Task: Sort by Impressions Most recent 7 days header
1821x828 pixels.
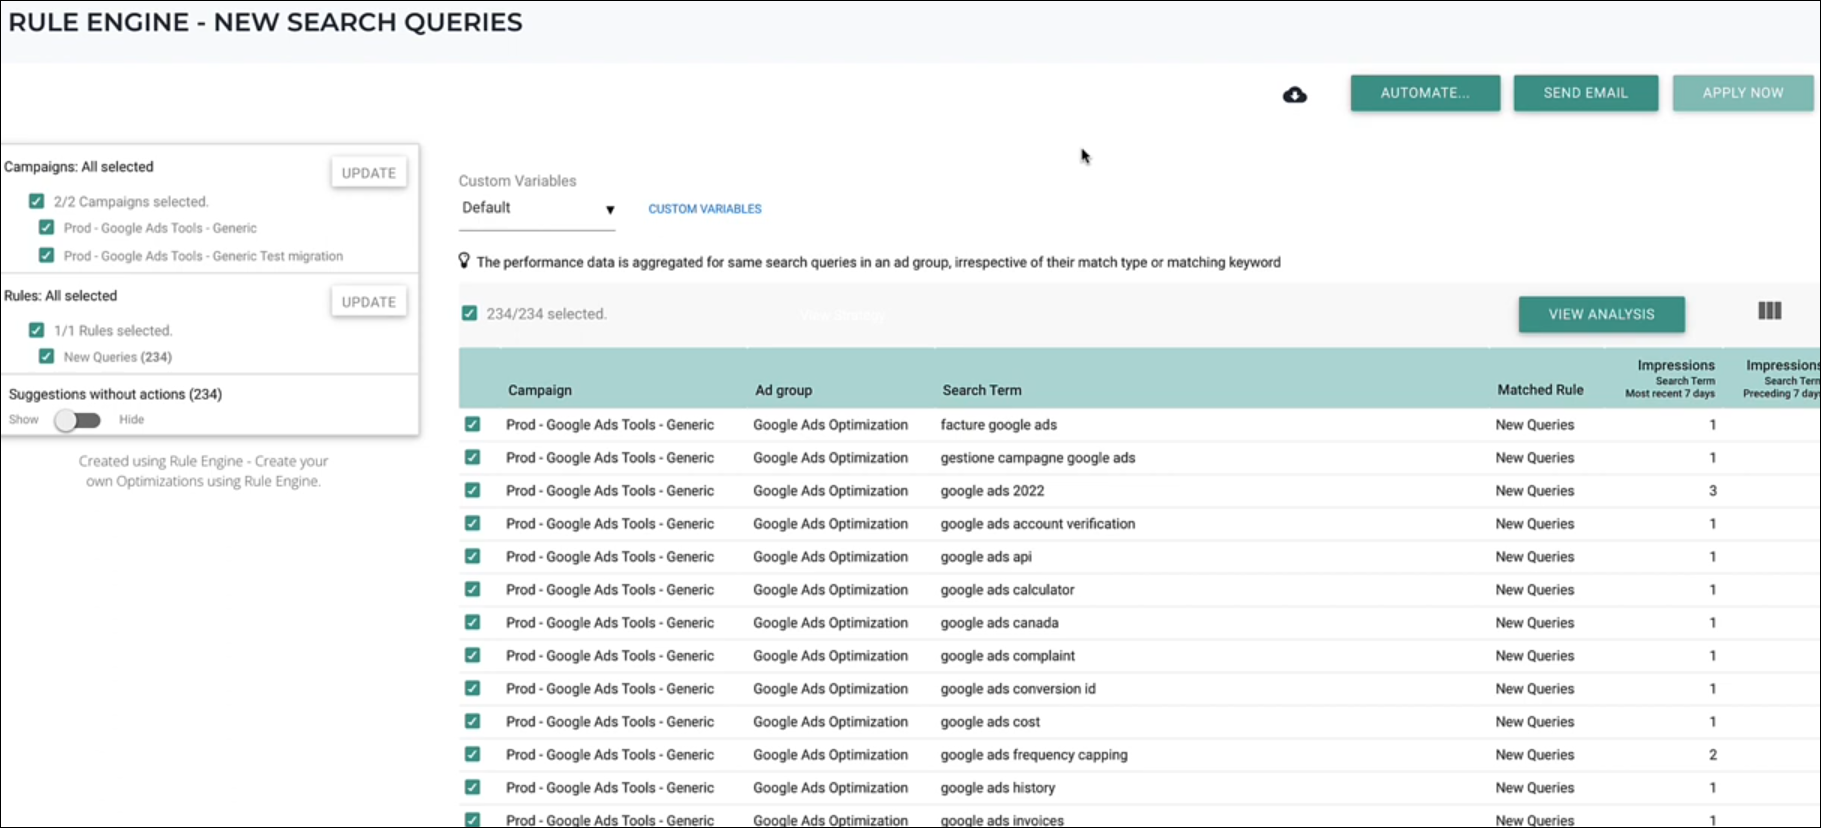Action: click(1670, 379)
